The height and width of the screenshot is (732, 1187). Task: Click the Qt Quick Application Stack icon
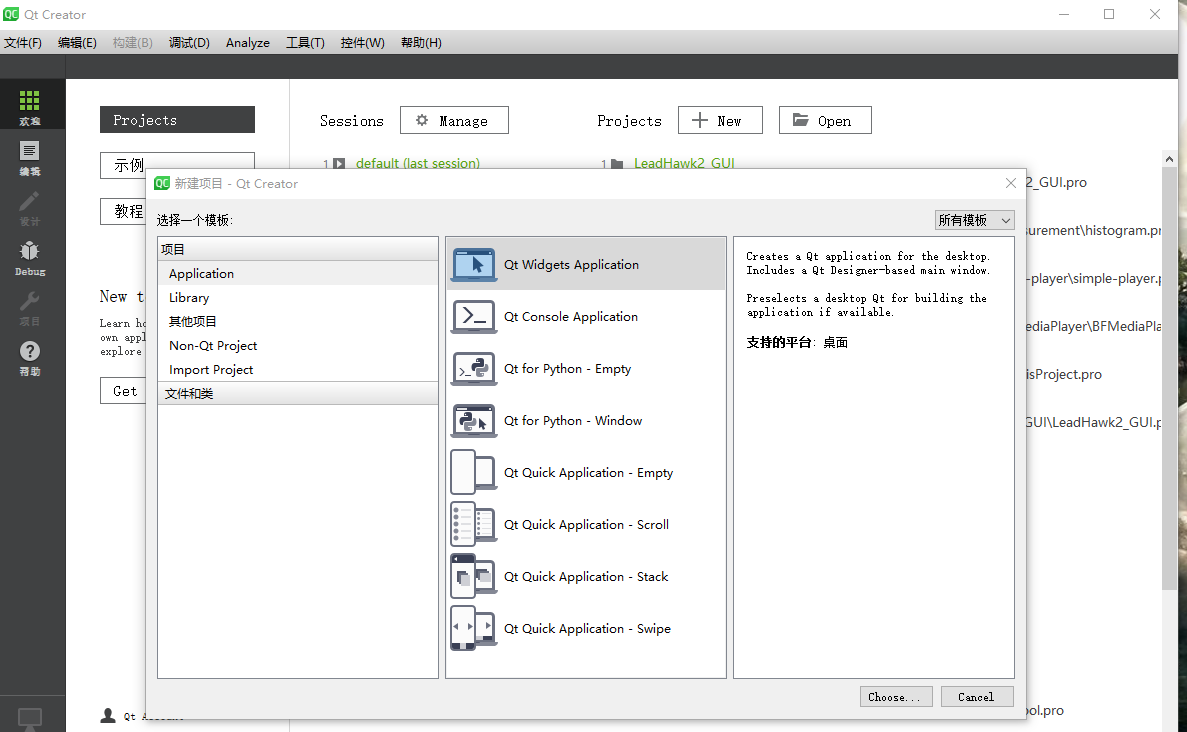click(474, 577)
